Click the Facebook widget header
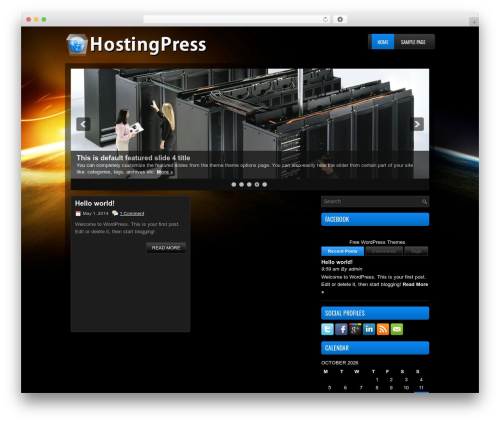Screen dimensions: 500x423 [375, 219]
